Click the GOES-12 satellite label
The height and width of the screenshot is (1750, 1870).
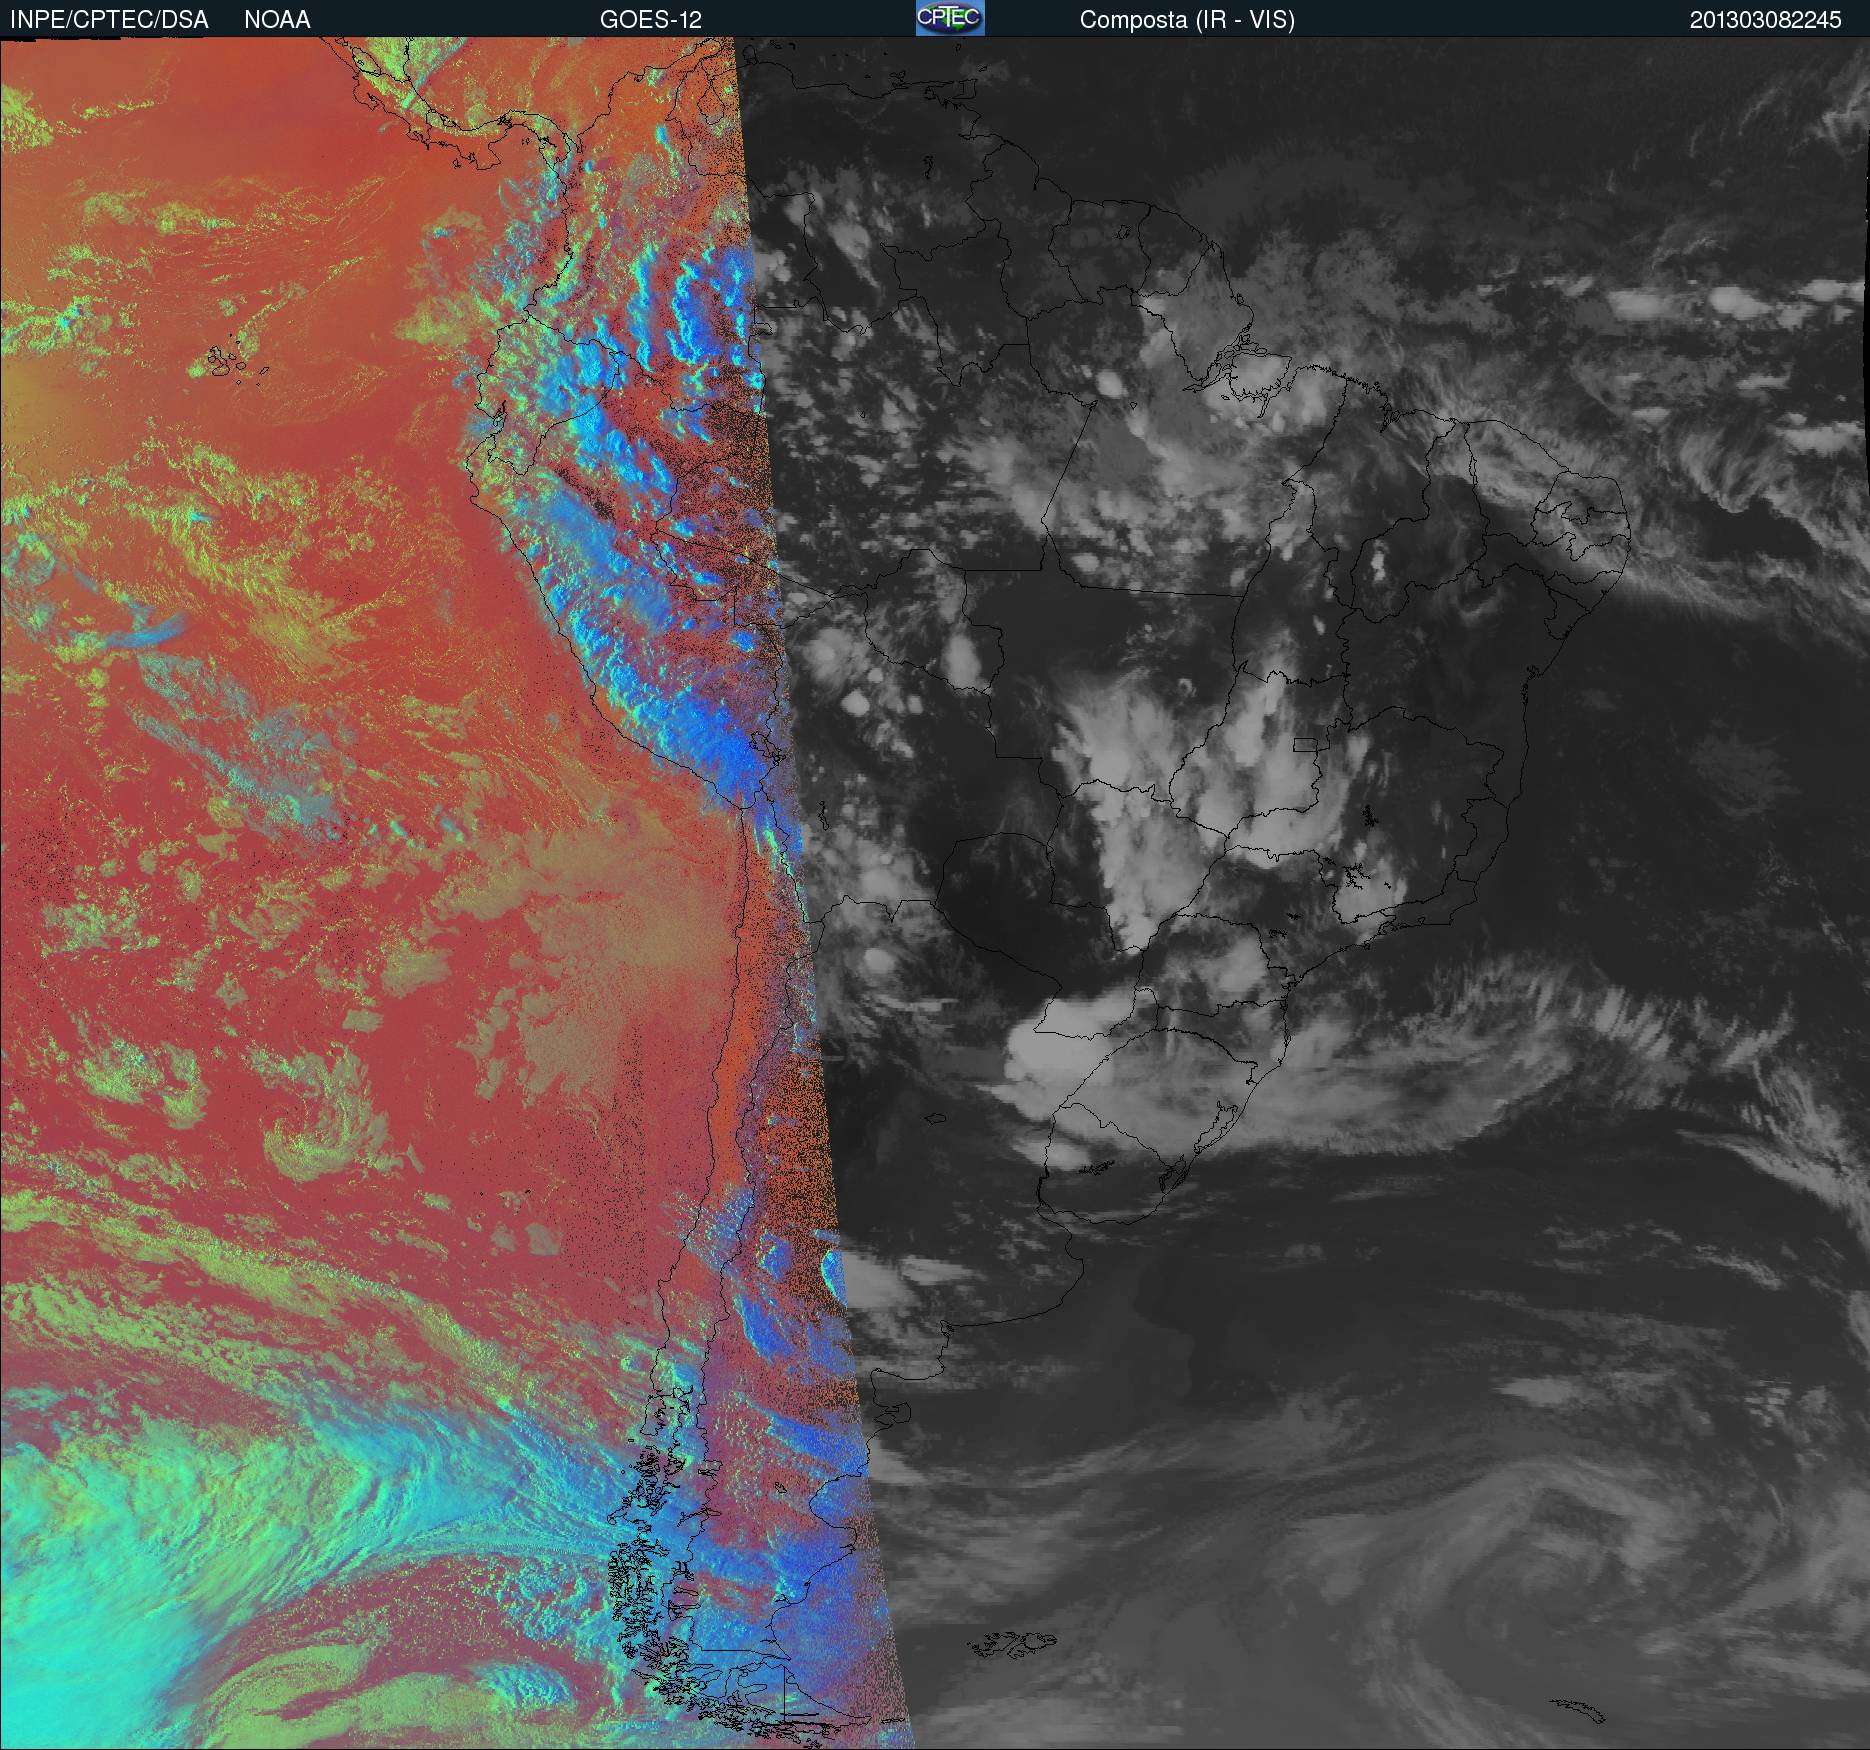650,20
